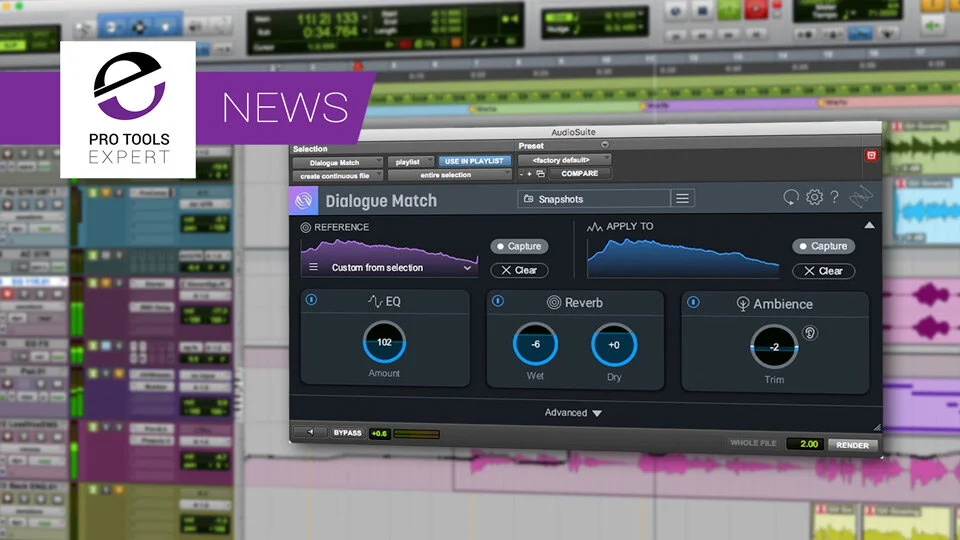Image resolution: width=960 pixels, height=540 pixels.
Task: Click the EQ Amount knob showing 102
Action: pyautogui.click(x=384, y=342)
